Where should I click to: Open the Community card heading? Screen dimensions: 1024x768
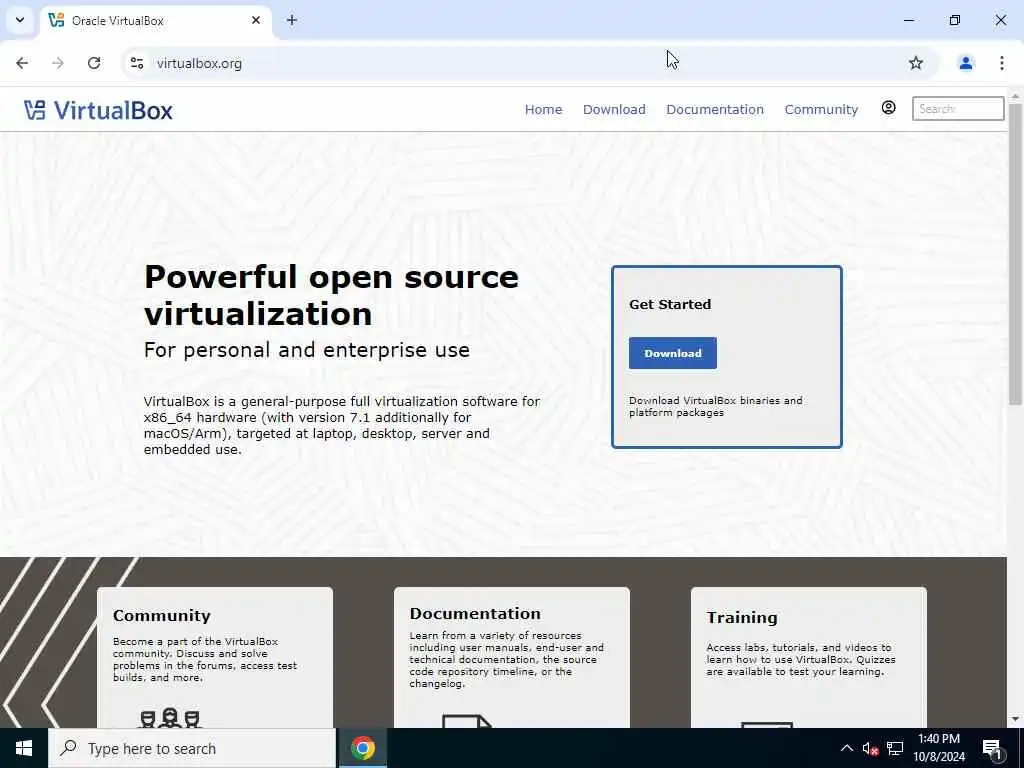tap(162, 615)
